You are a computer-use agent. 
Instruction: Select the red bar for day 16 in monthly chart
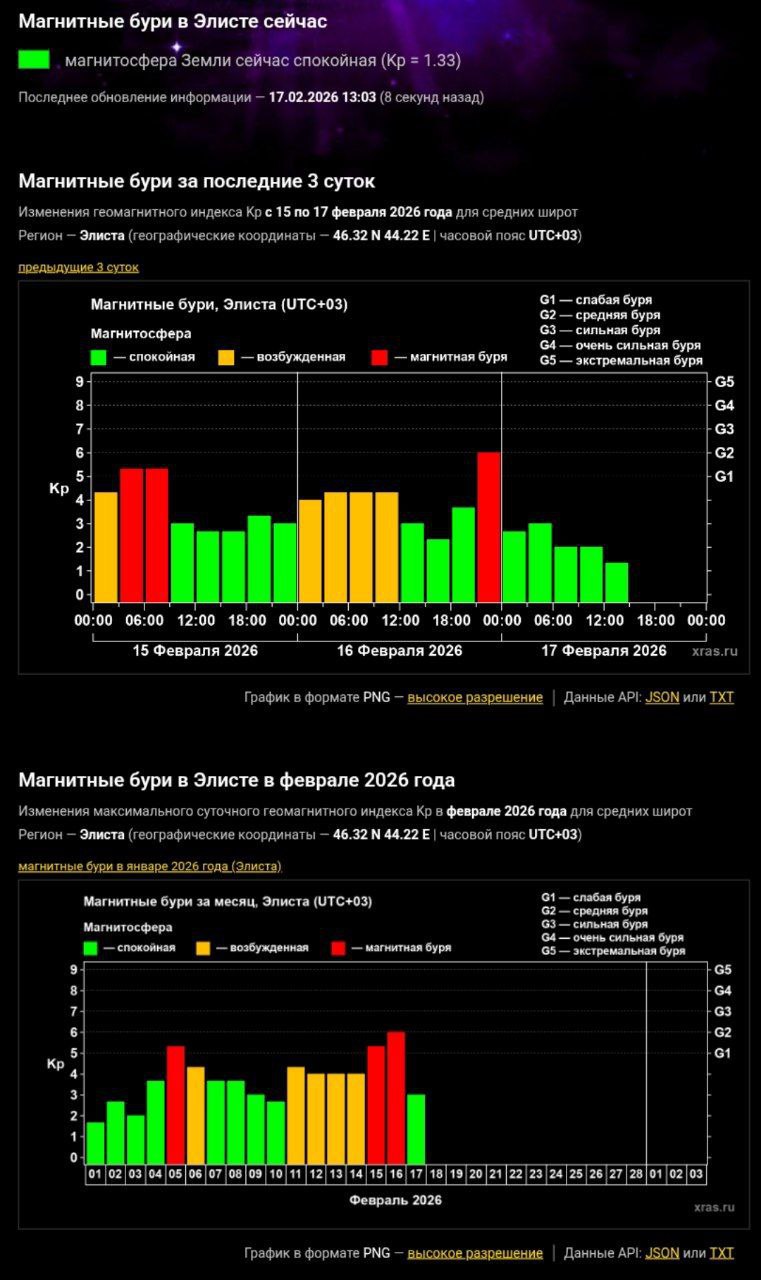coord(396,1097)
